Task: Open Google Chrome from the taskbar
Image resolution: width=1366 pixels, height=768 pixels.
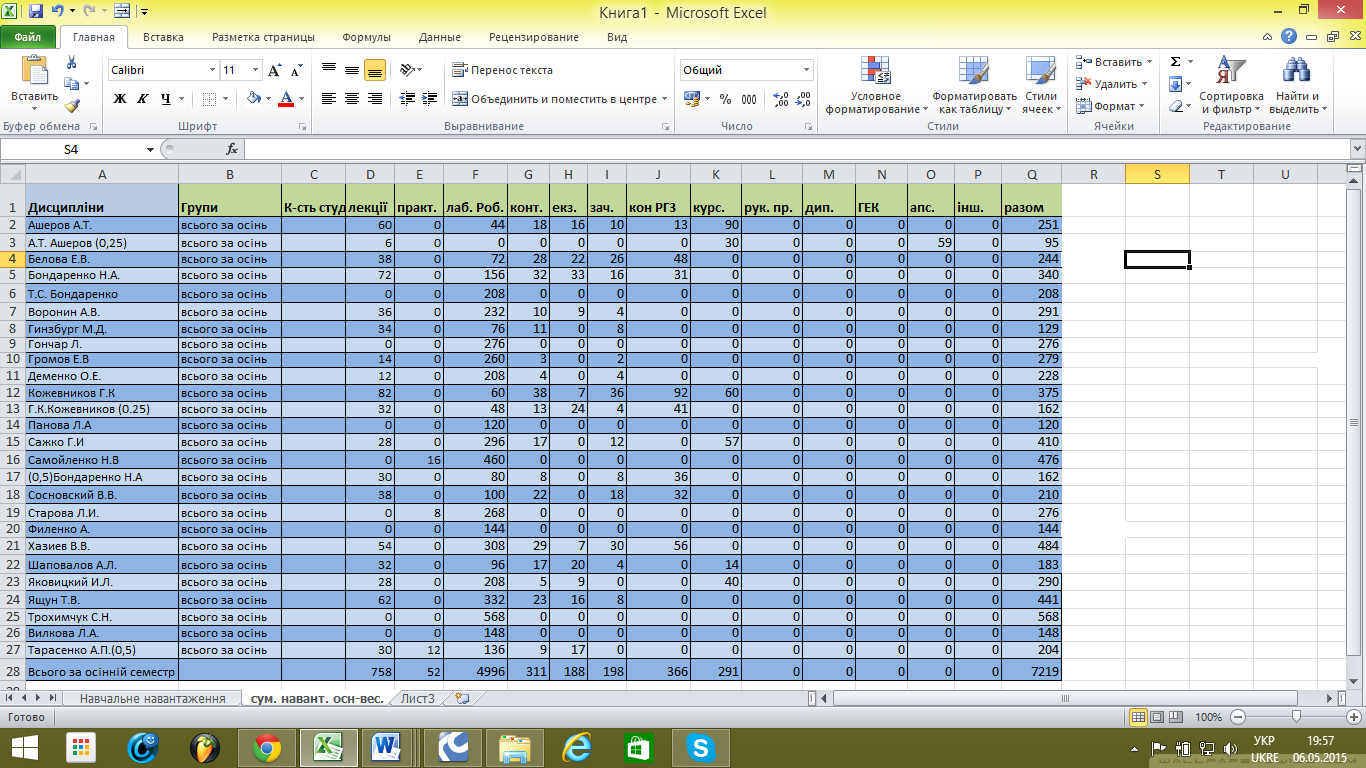Action: tap(266, 746)
